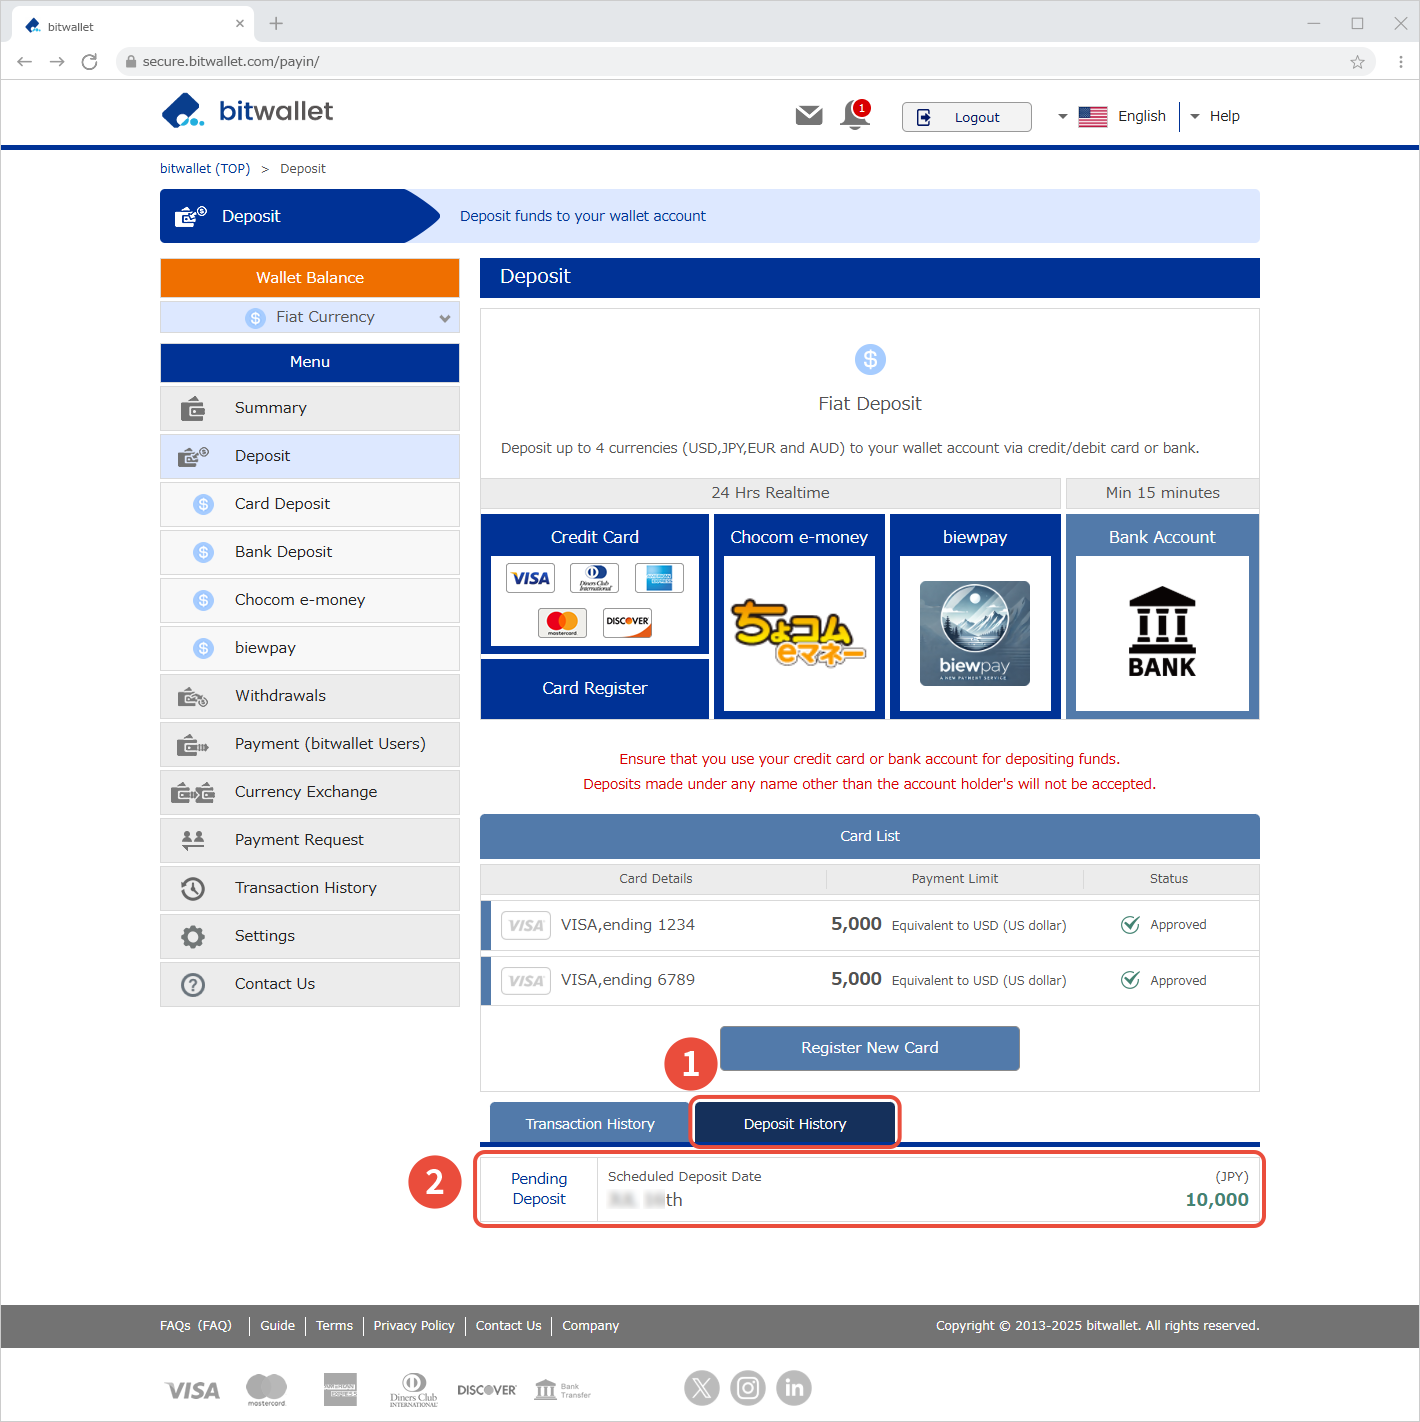1420x1422 pixels.
Task: Click the browser address bar
Action: pos(700,62)
